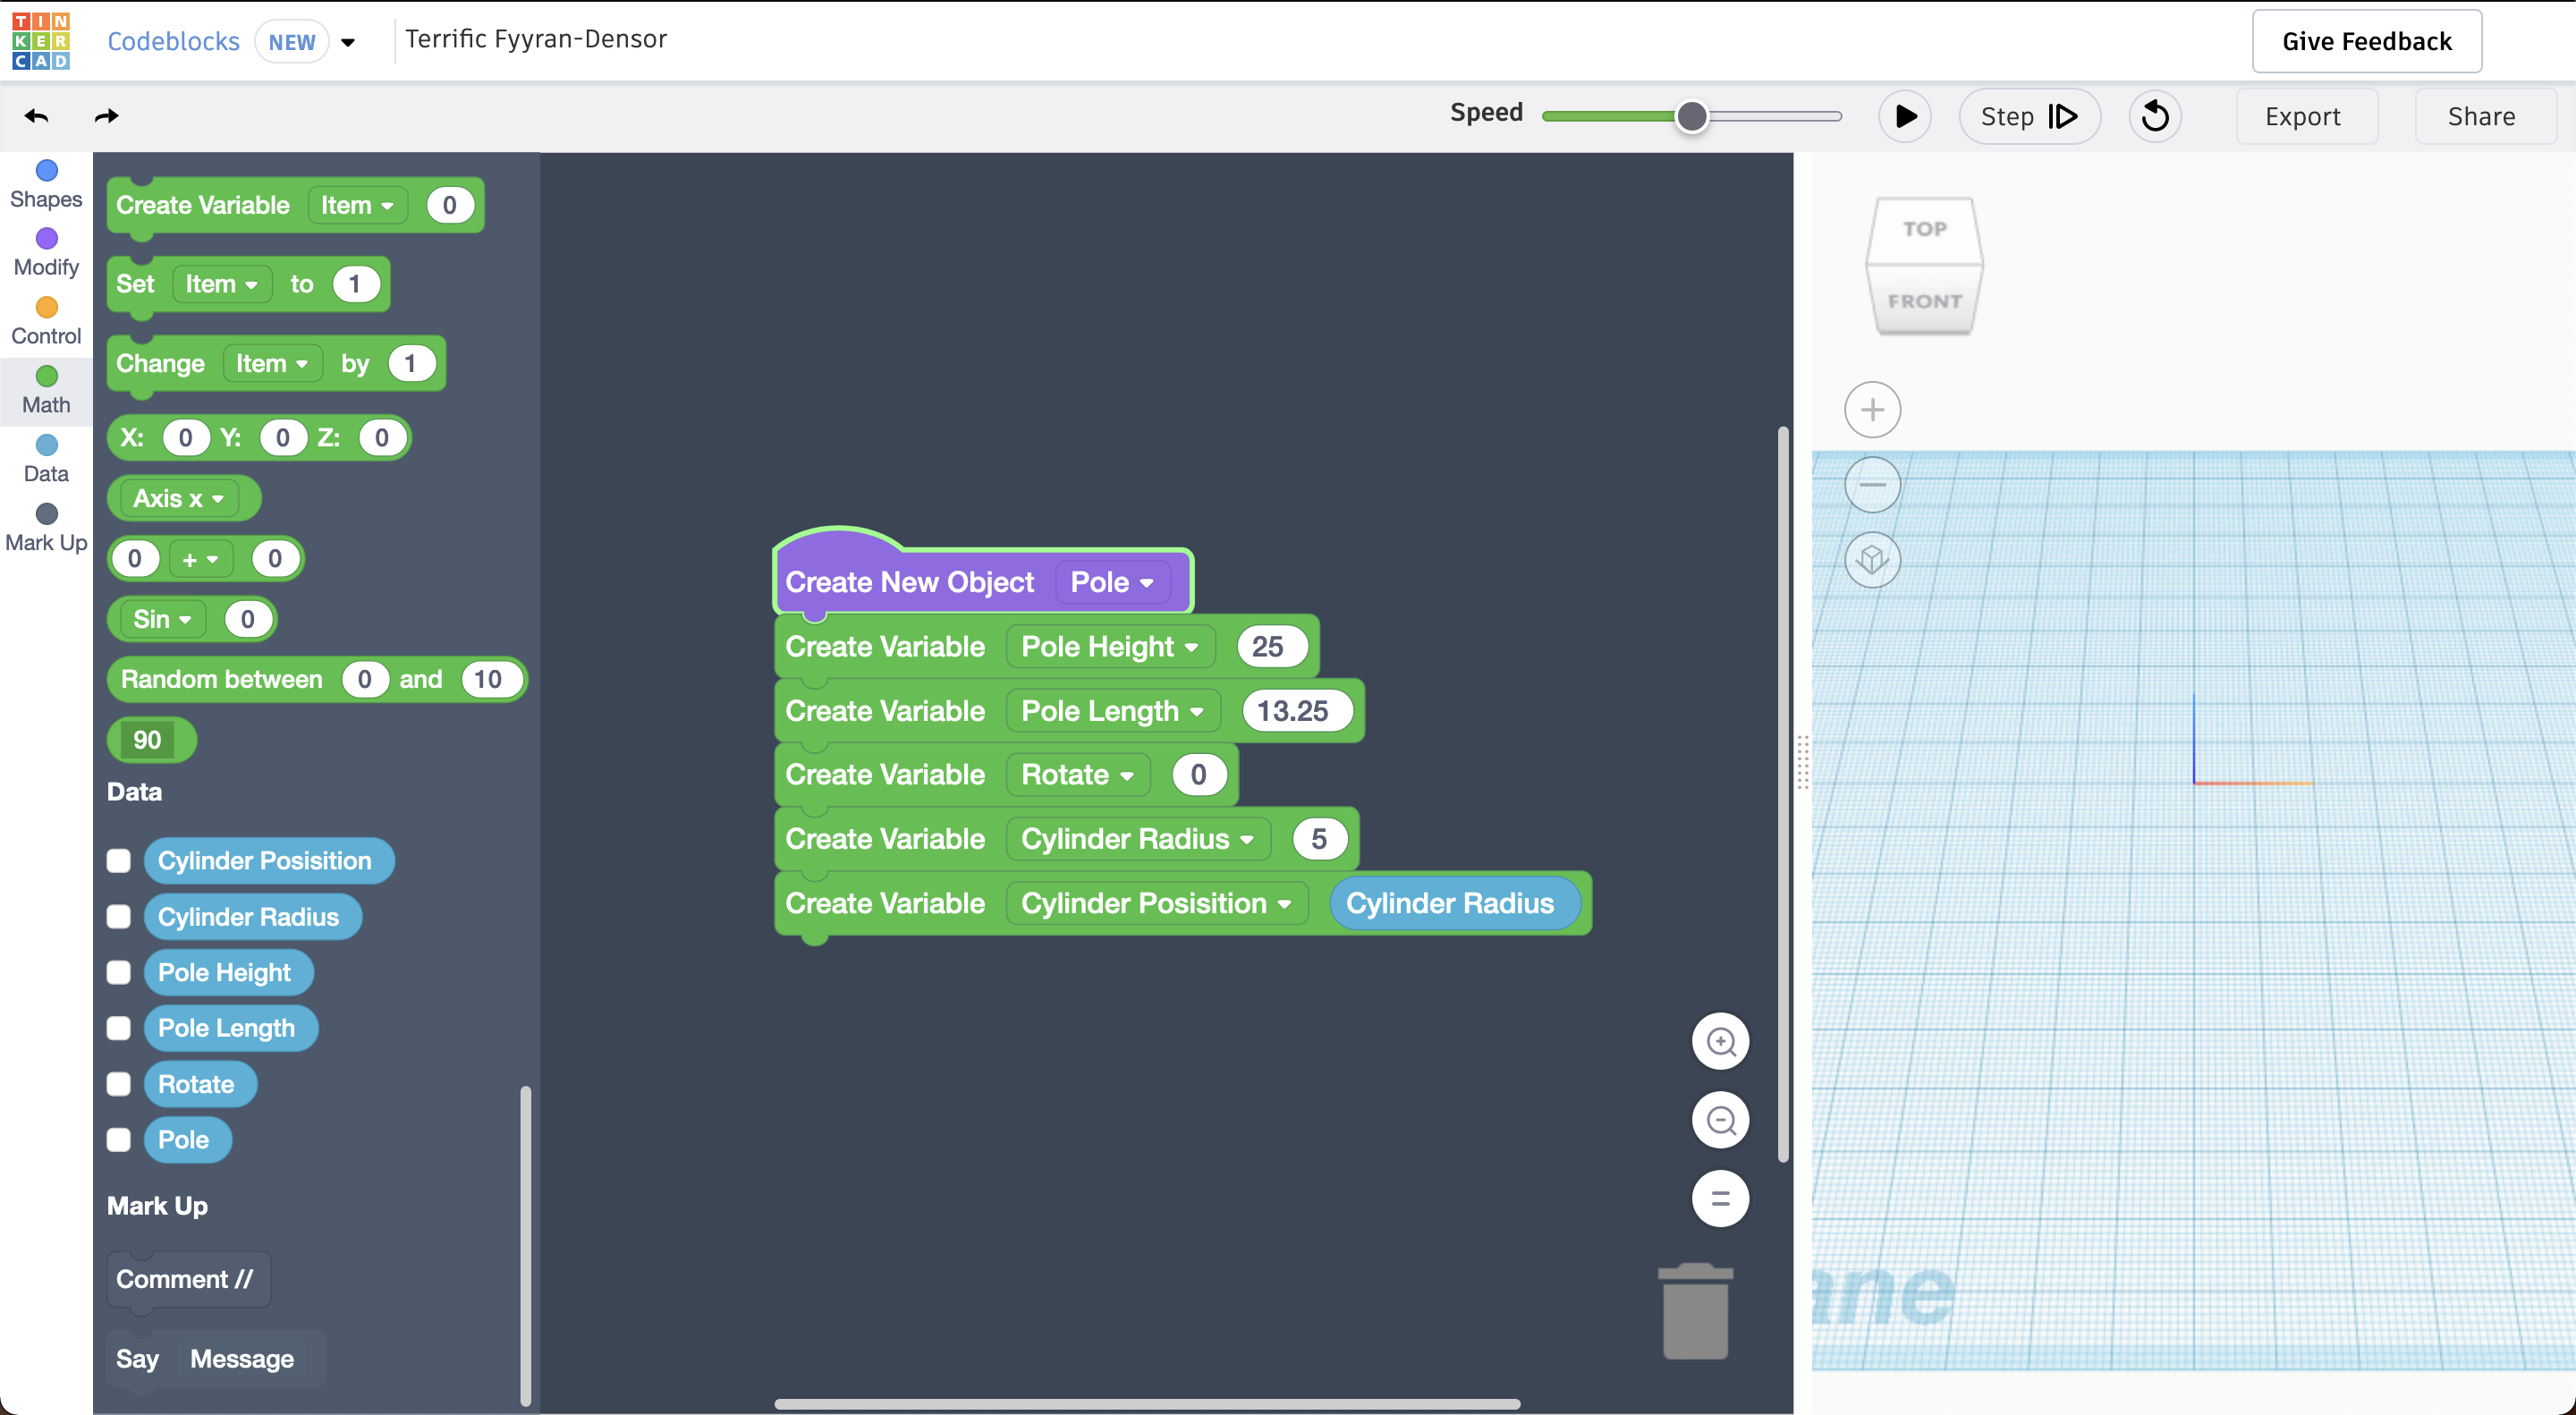Click the Speed slider handle

(1692, 117)
